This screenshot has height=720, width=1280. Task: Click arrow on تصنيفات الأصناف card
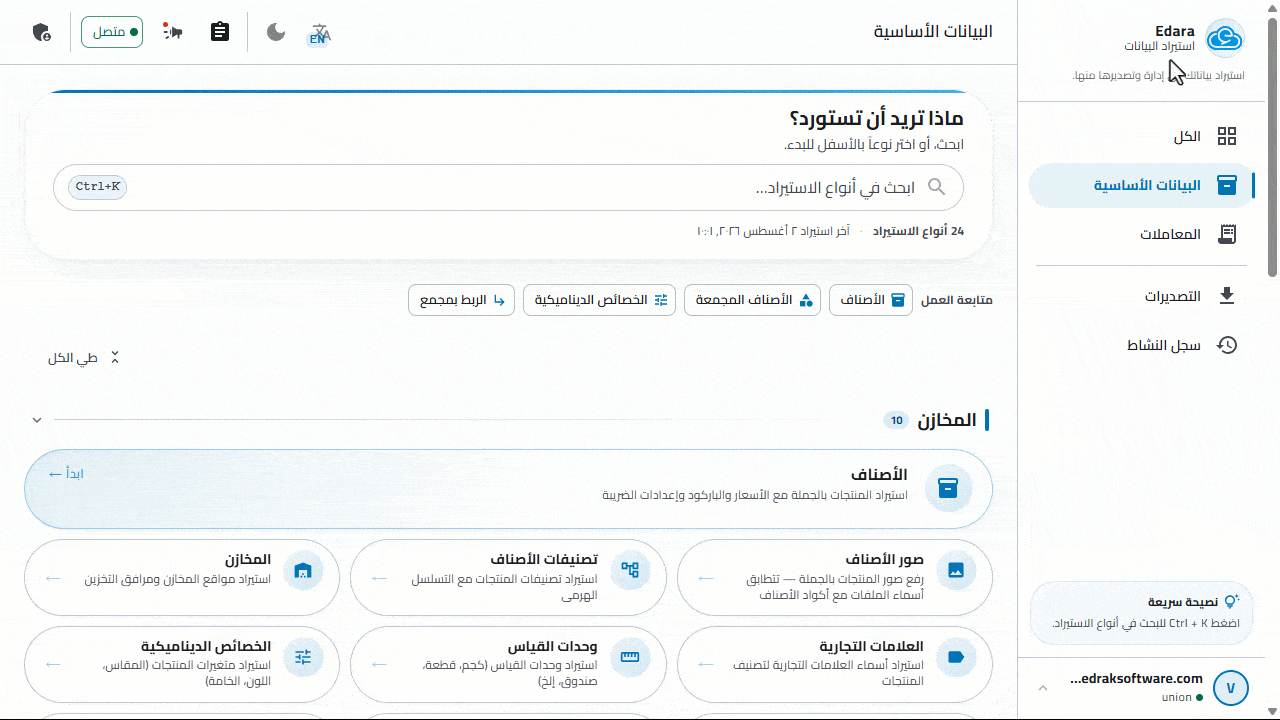point(380,578)
